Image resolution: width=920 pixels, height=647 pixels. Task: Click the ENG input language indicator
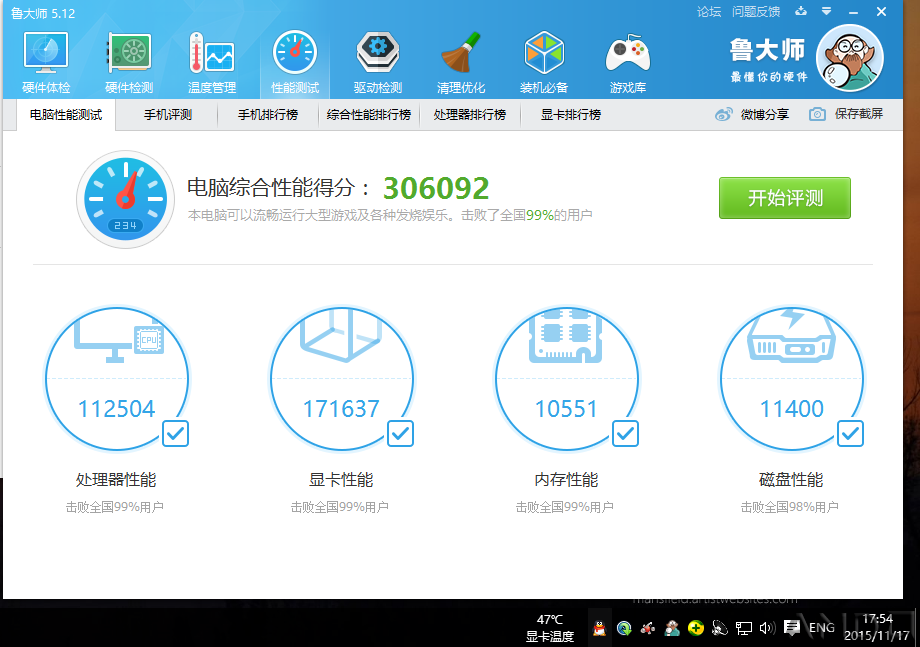pos(821,628)
